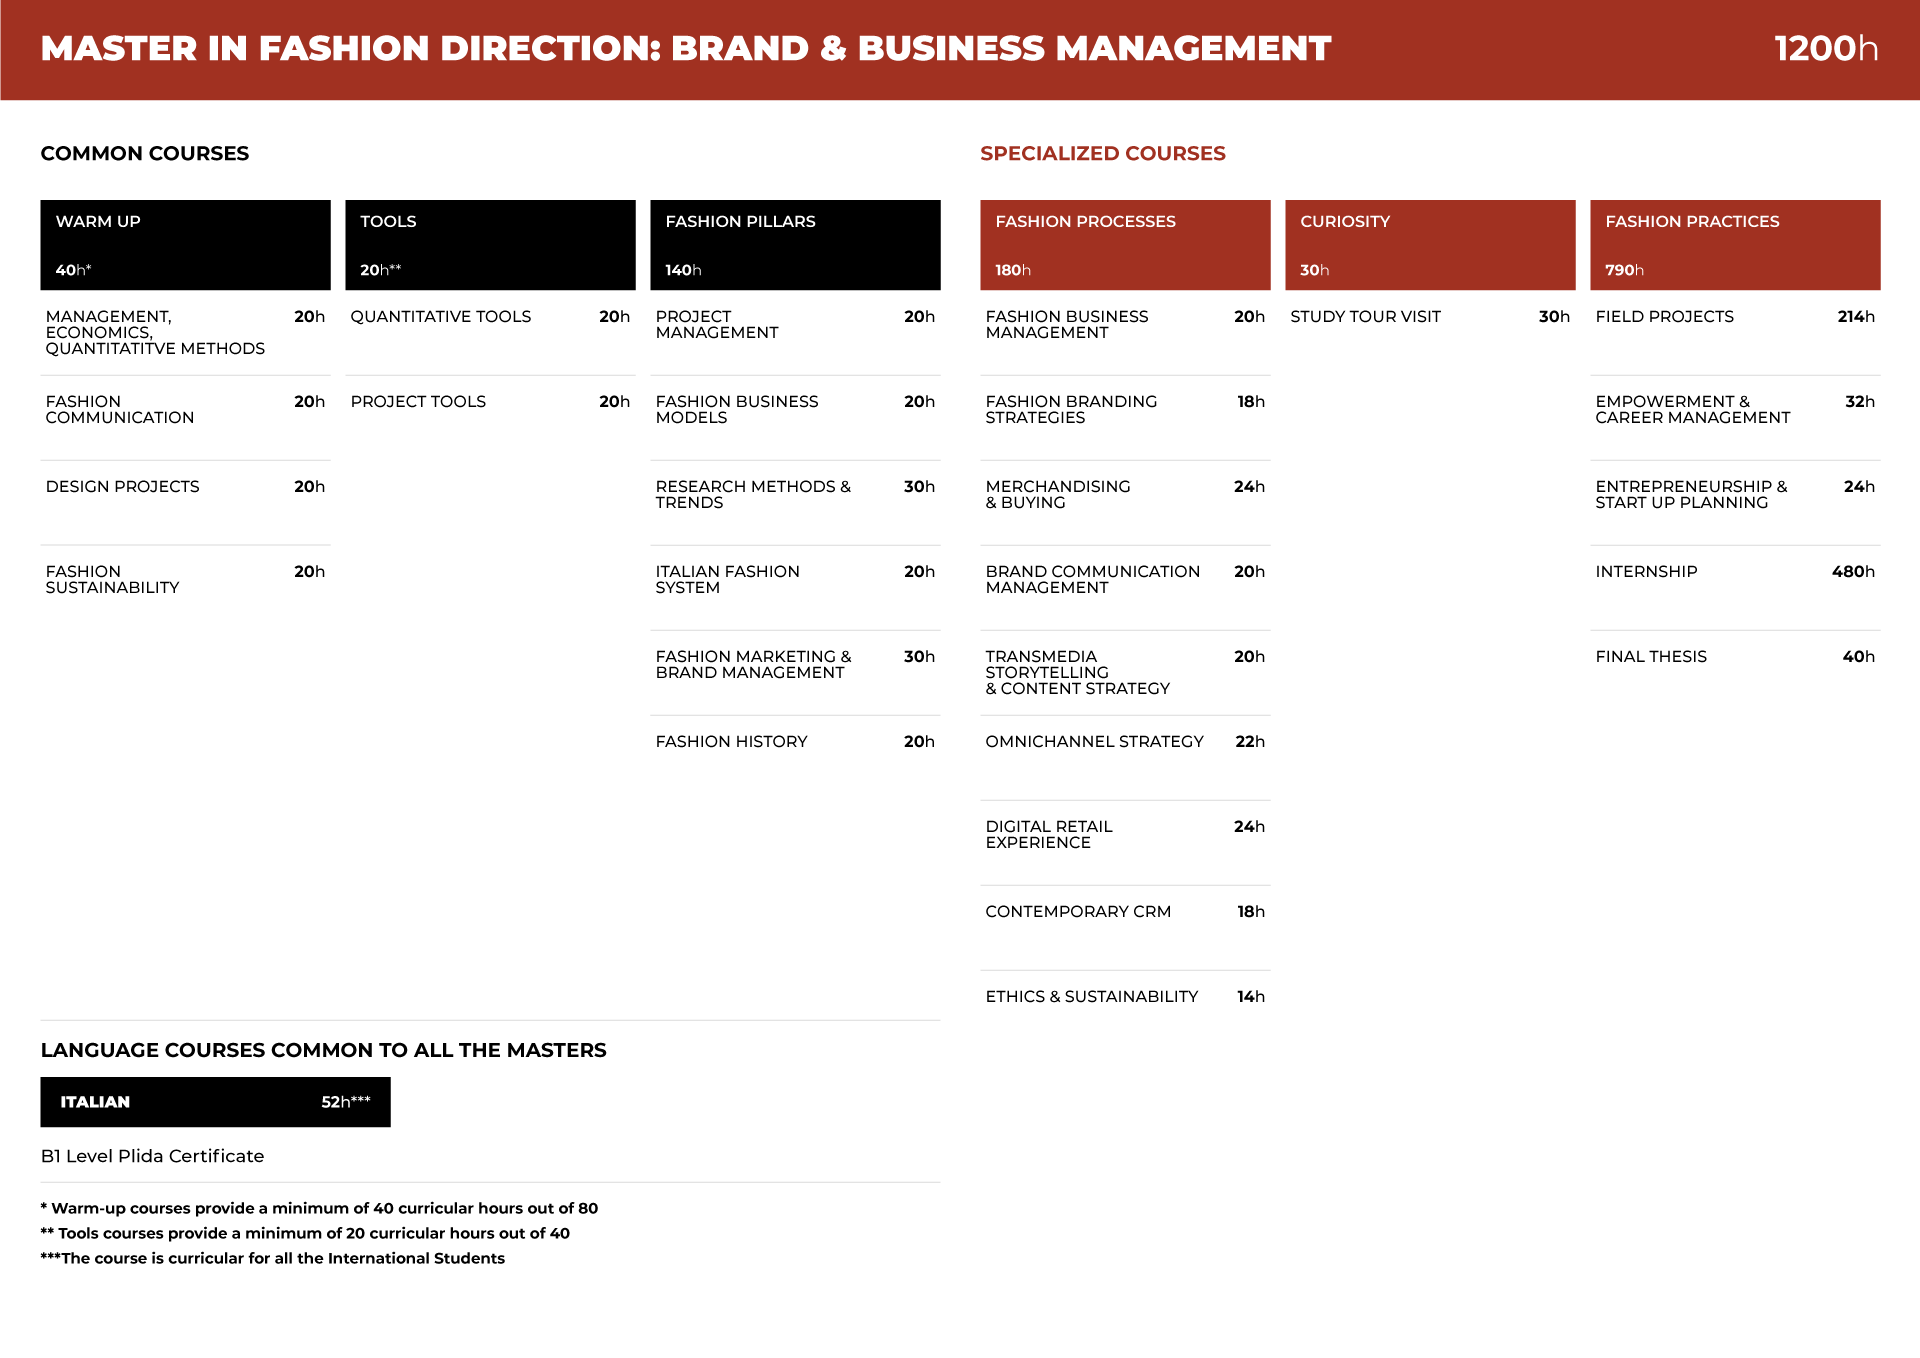Click the B1 Level Plida Certificate text
The image size is (1920, 1358).
[152, 1156]
